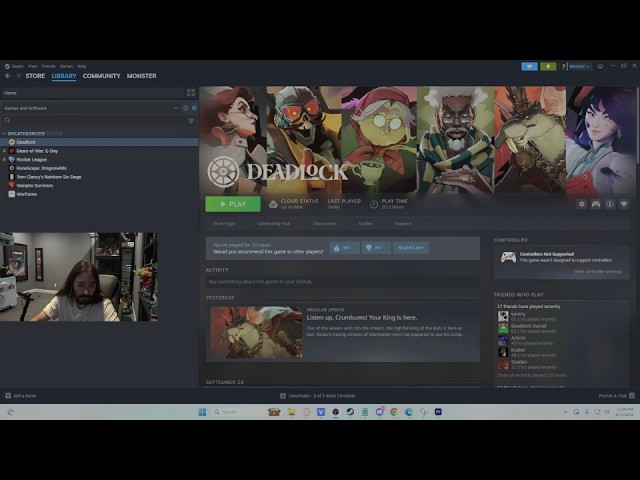This screenshot has width=640, height=480.
Task: Recommend the game with Yes button
Action: pos(344,248)
